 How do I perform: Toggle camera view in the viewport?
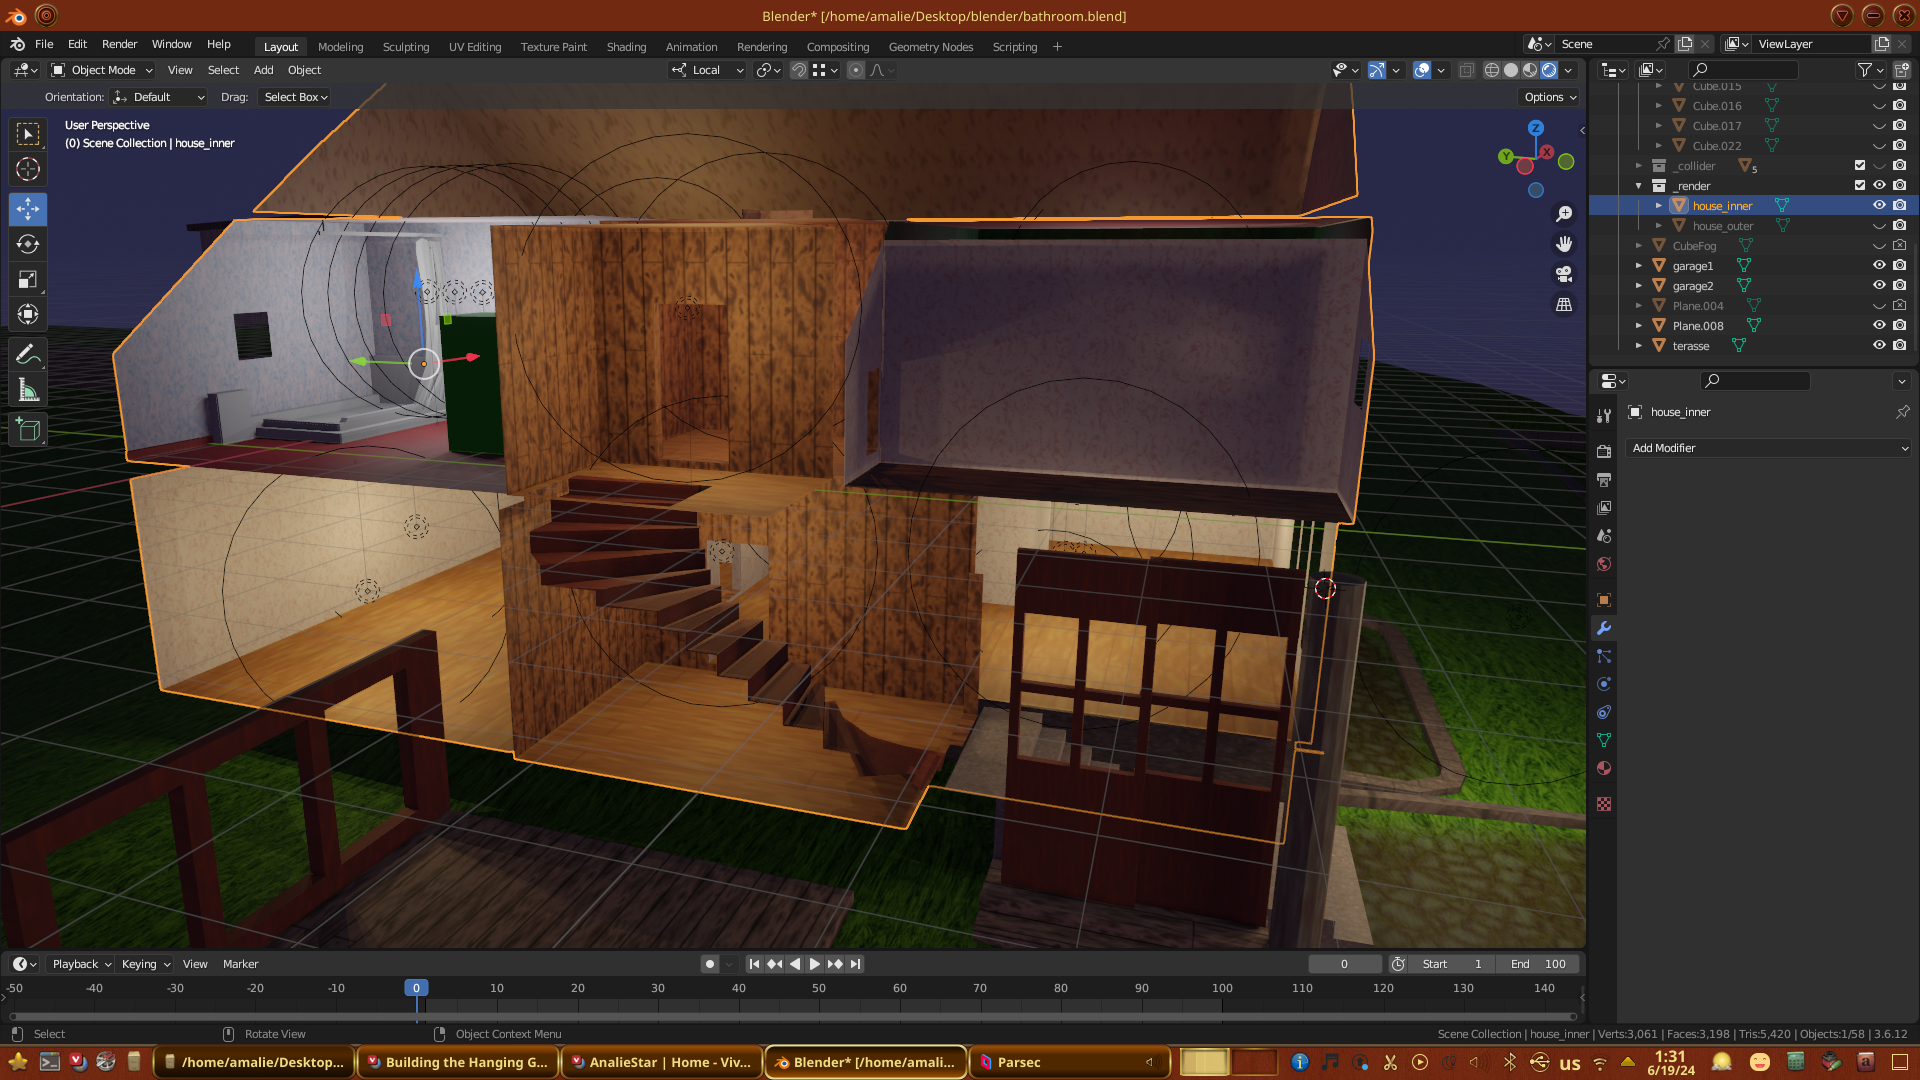1564,274
